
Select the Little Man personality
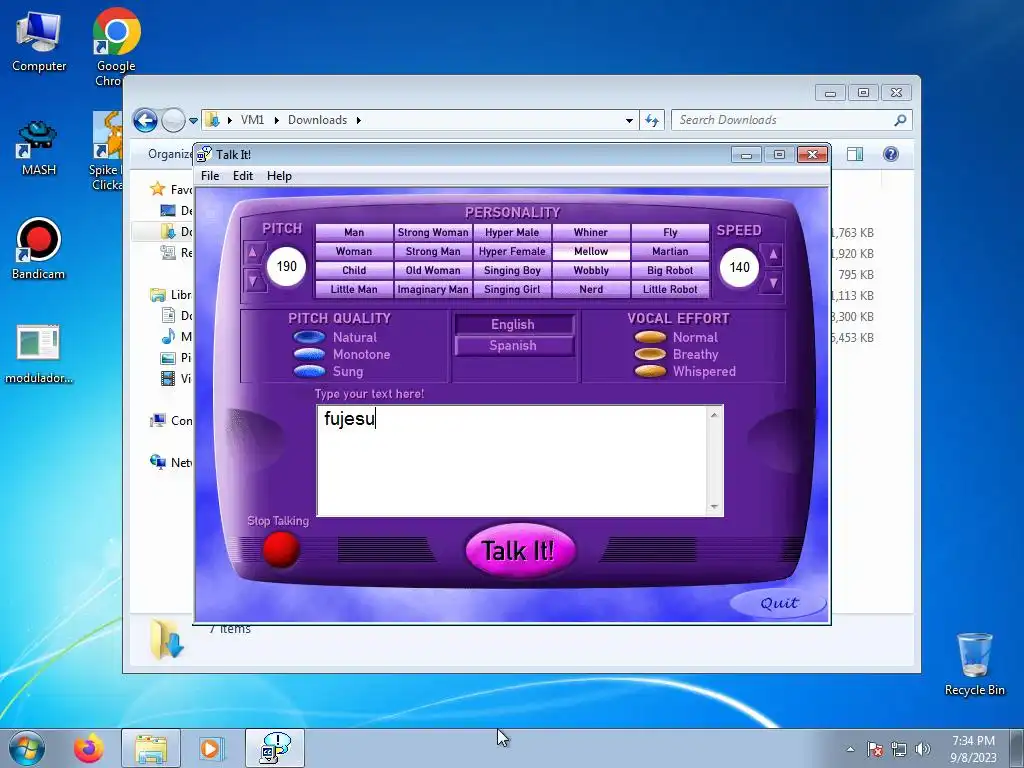(x=354, y=289)
